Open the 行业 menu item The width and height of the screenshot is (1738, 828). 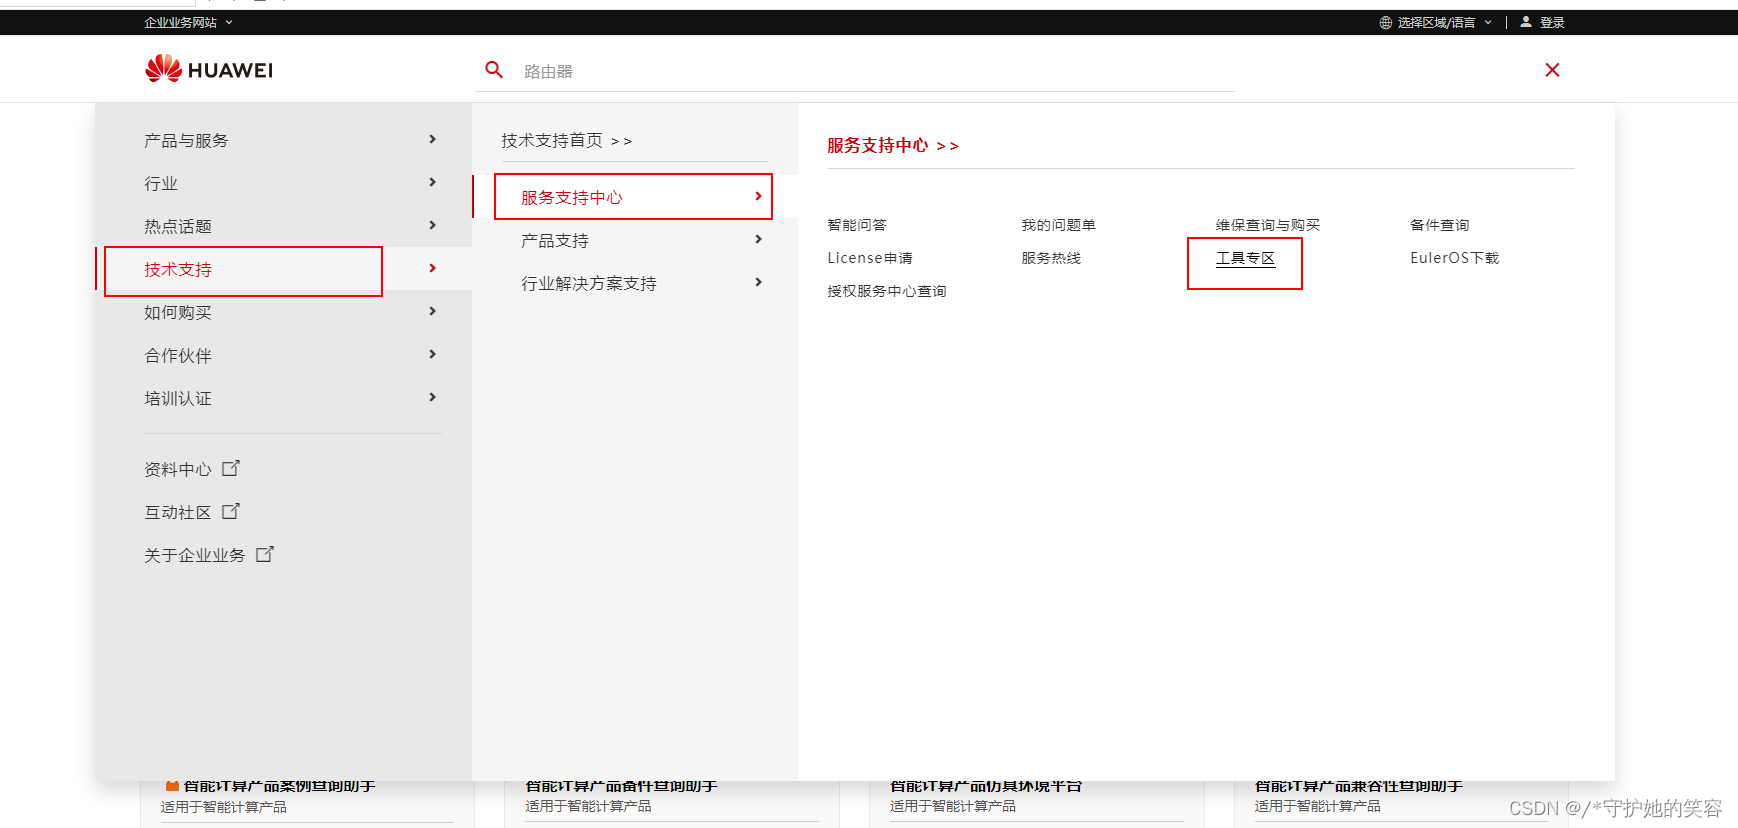(x=161, y=184)
